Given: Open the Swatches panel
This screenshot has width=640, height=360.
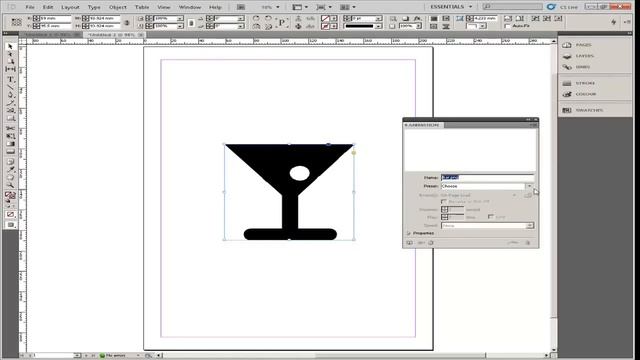Looking at the screenshot, I should click(x=582, y=110).
